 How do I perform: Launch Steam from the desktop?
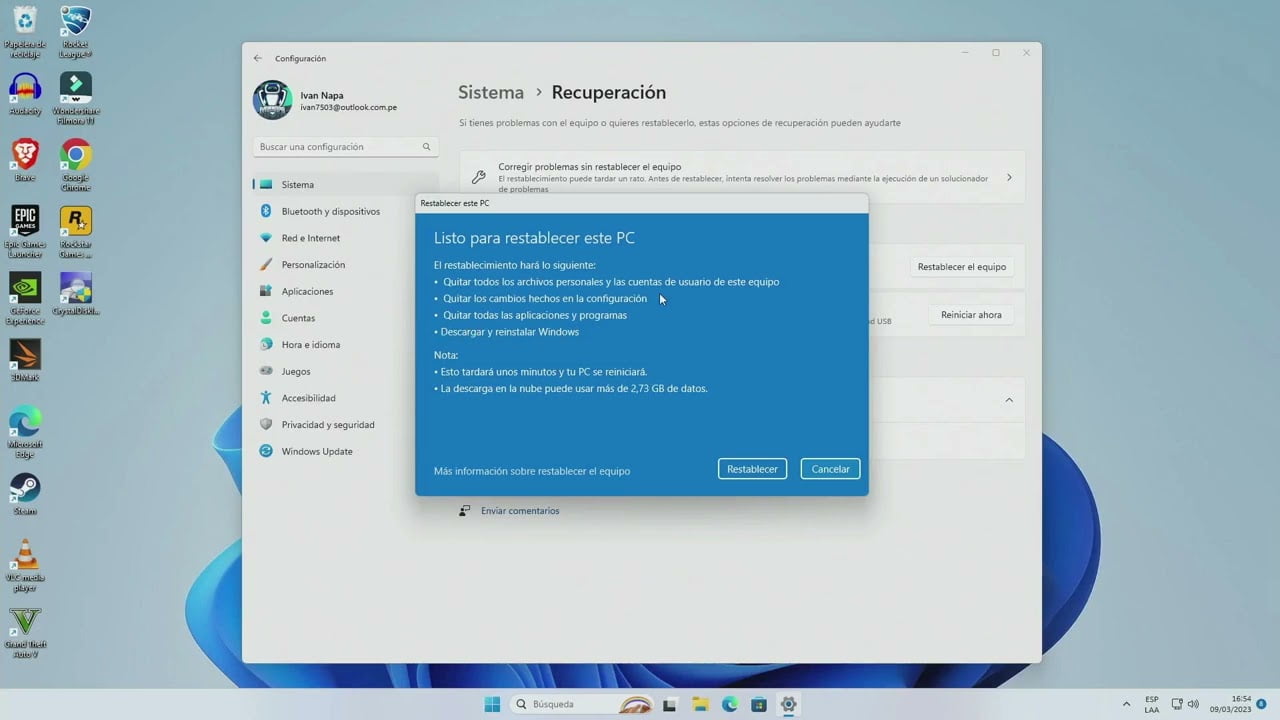[24, 490]
